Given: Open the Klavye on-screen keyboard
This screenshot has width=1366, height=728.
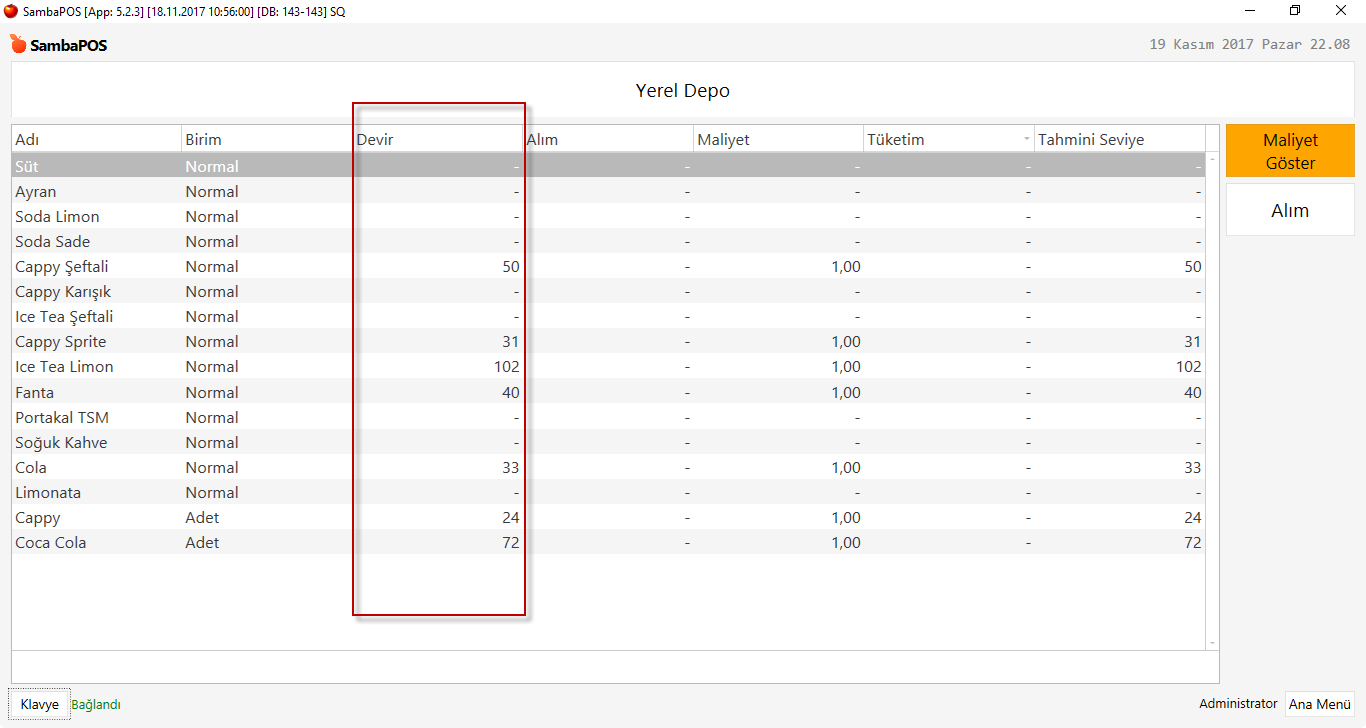Looking at the screenshot, I should 40,704.
